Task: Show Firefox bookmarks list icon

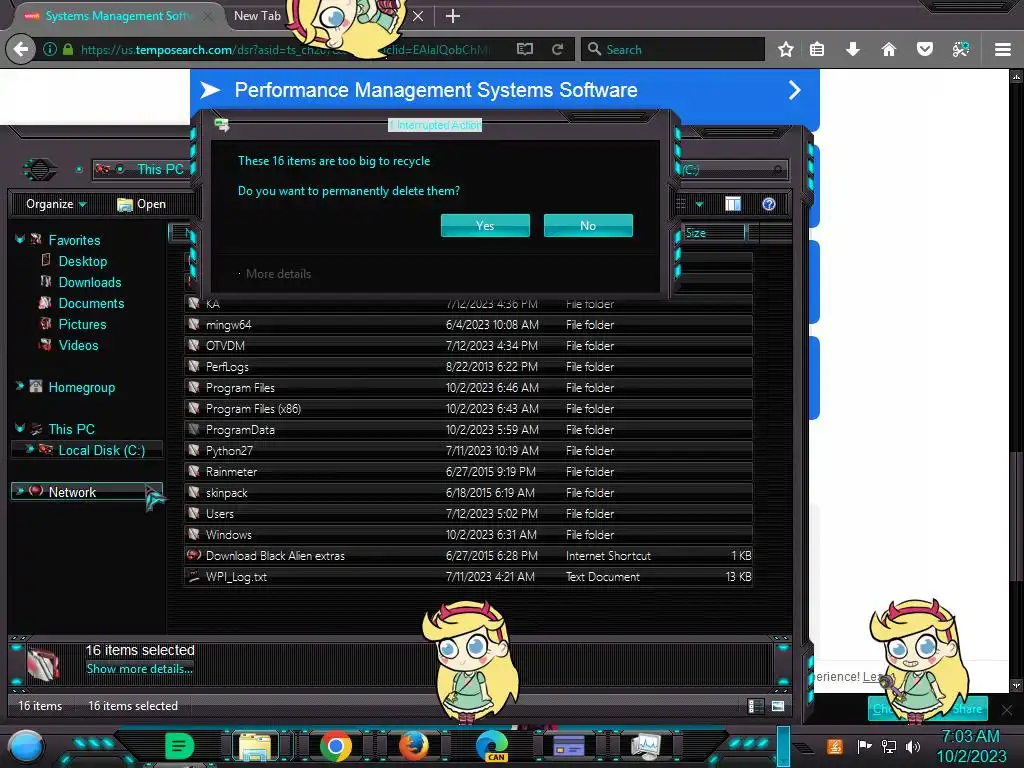Action: [817, 49]
